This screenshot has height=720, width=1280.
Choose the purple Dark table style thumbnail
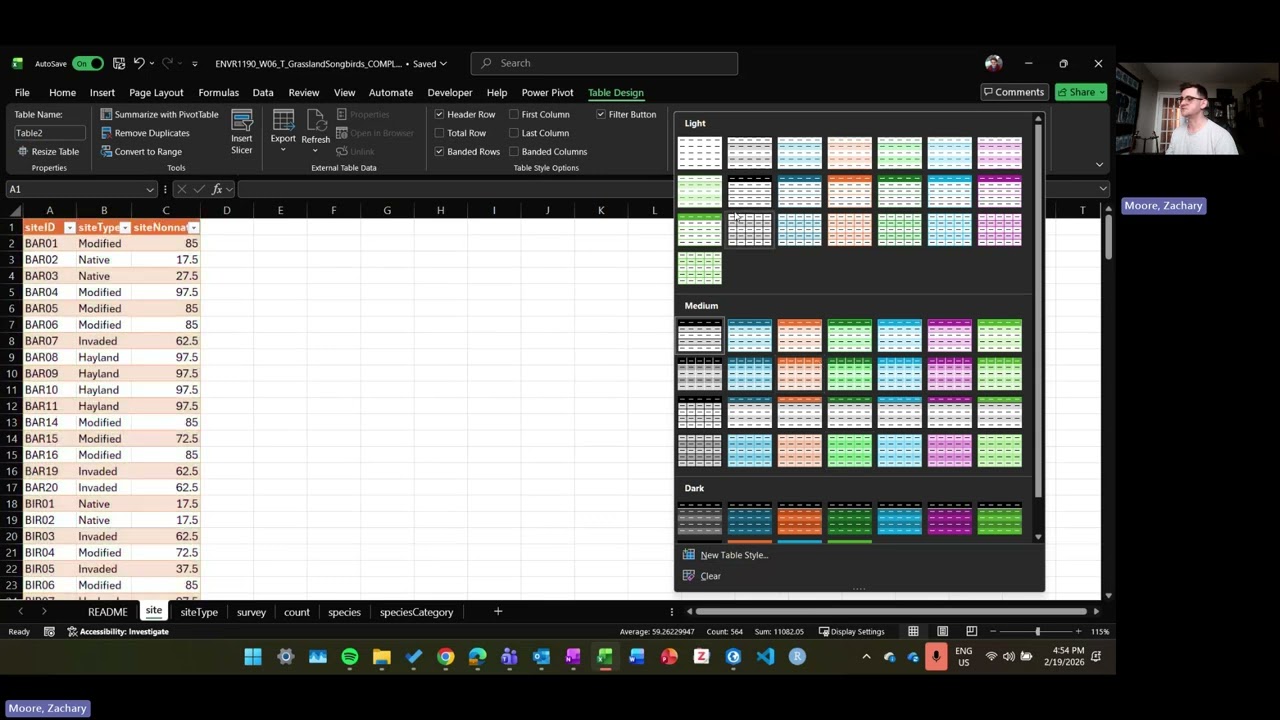tap(949, 518)
